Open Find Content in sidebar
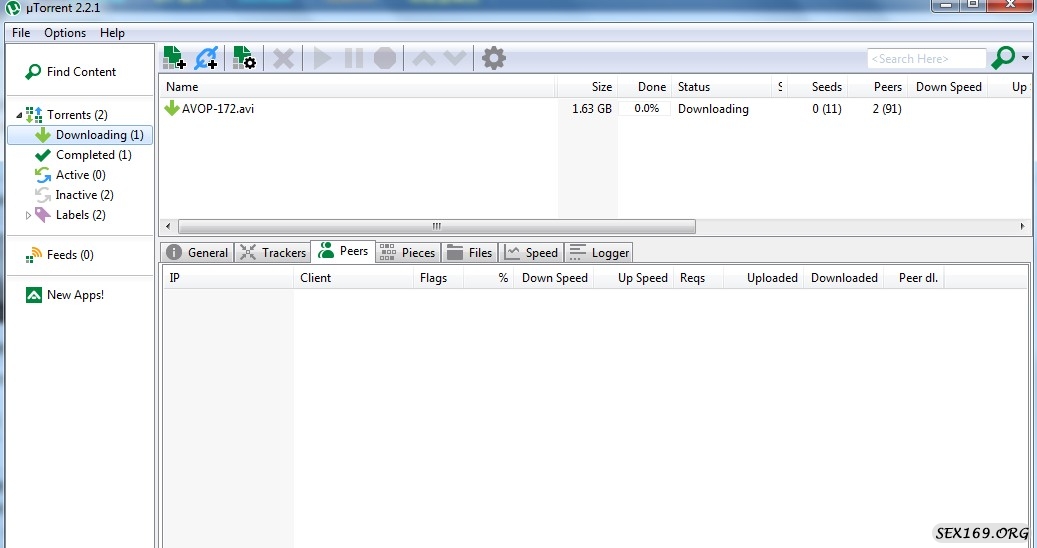The width and height of the screenshot is (1037, 548). [x=80, y=72]
